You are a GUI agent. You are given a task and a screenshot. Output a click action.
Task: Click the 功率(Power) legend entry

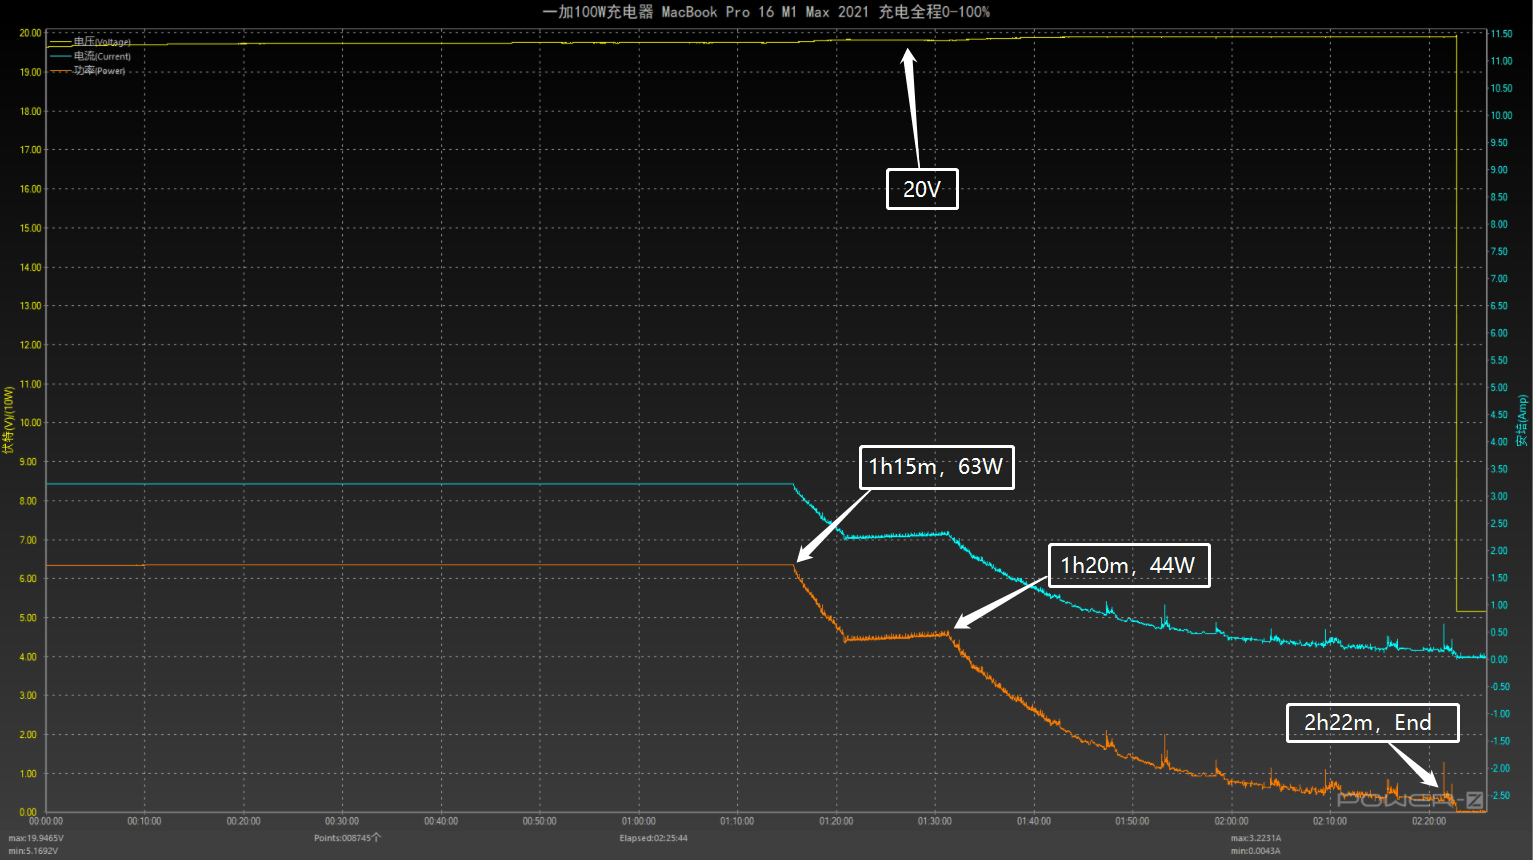[88, 71]
